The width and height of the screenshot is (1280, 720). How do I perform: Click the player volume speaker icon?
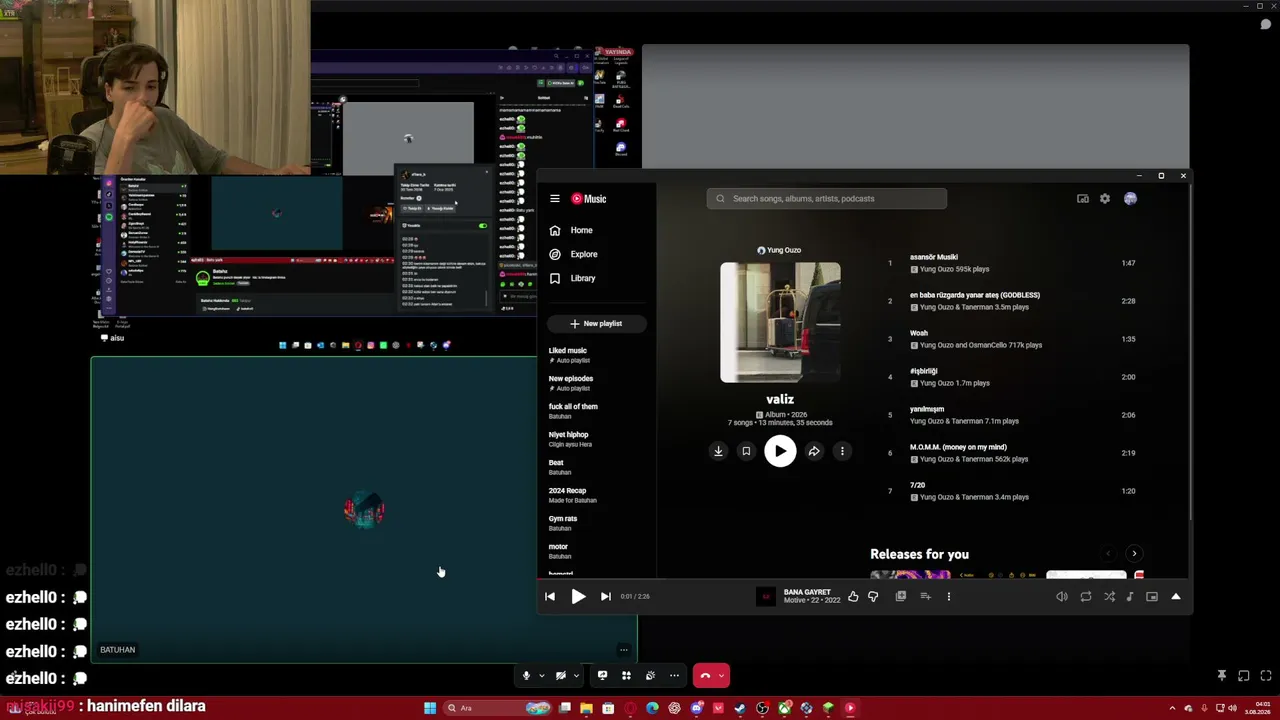pyautogui.click(x=1062, y=597)
